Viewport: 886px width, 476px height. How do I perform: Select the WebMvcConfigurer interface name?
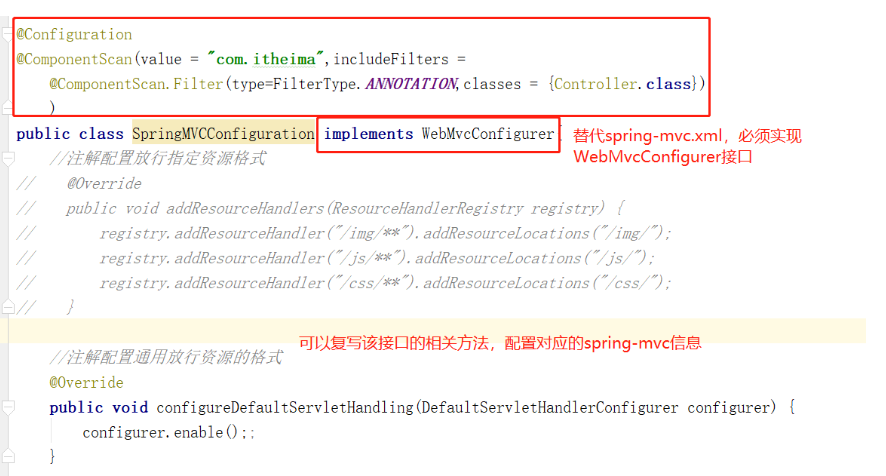(488, 134)
